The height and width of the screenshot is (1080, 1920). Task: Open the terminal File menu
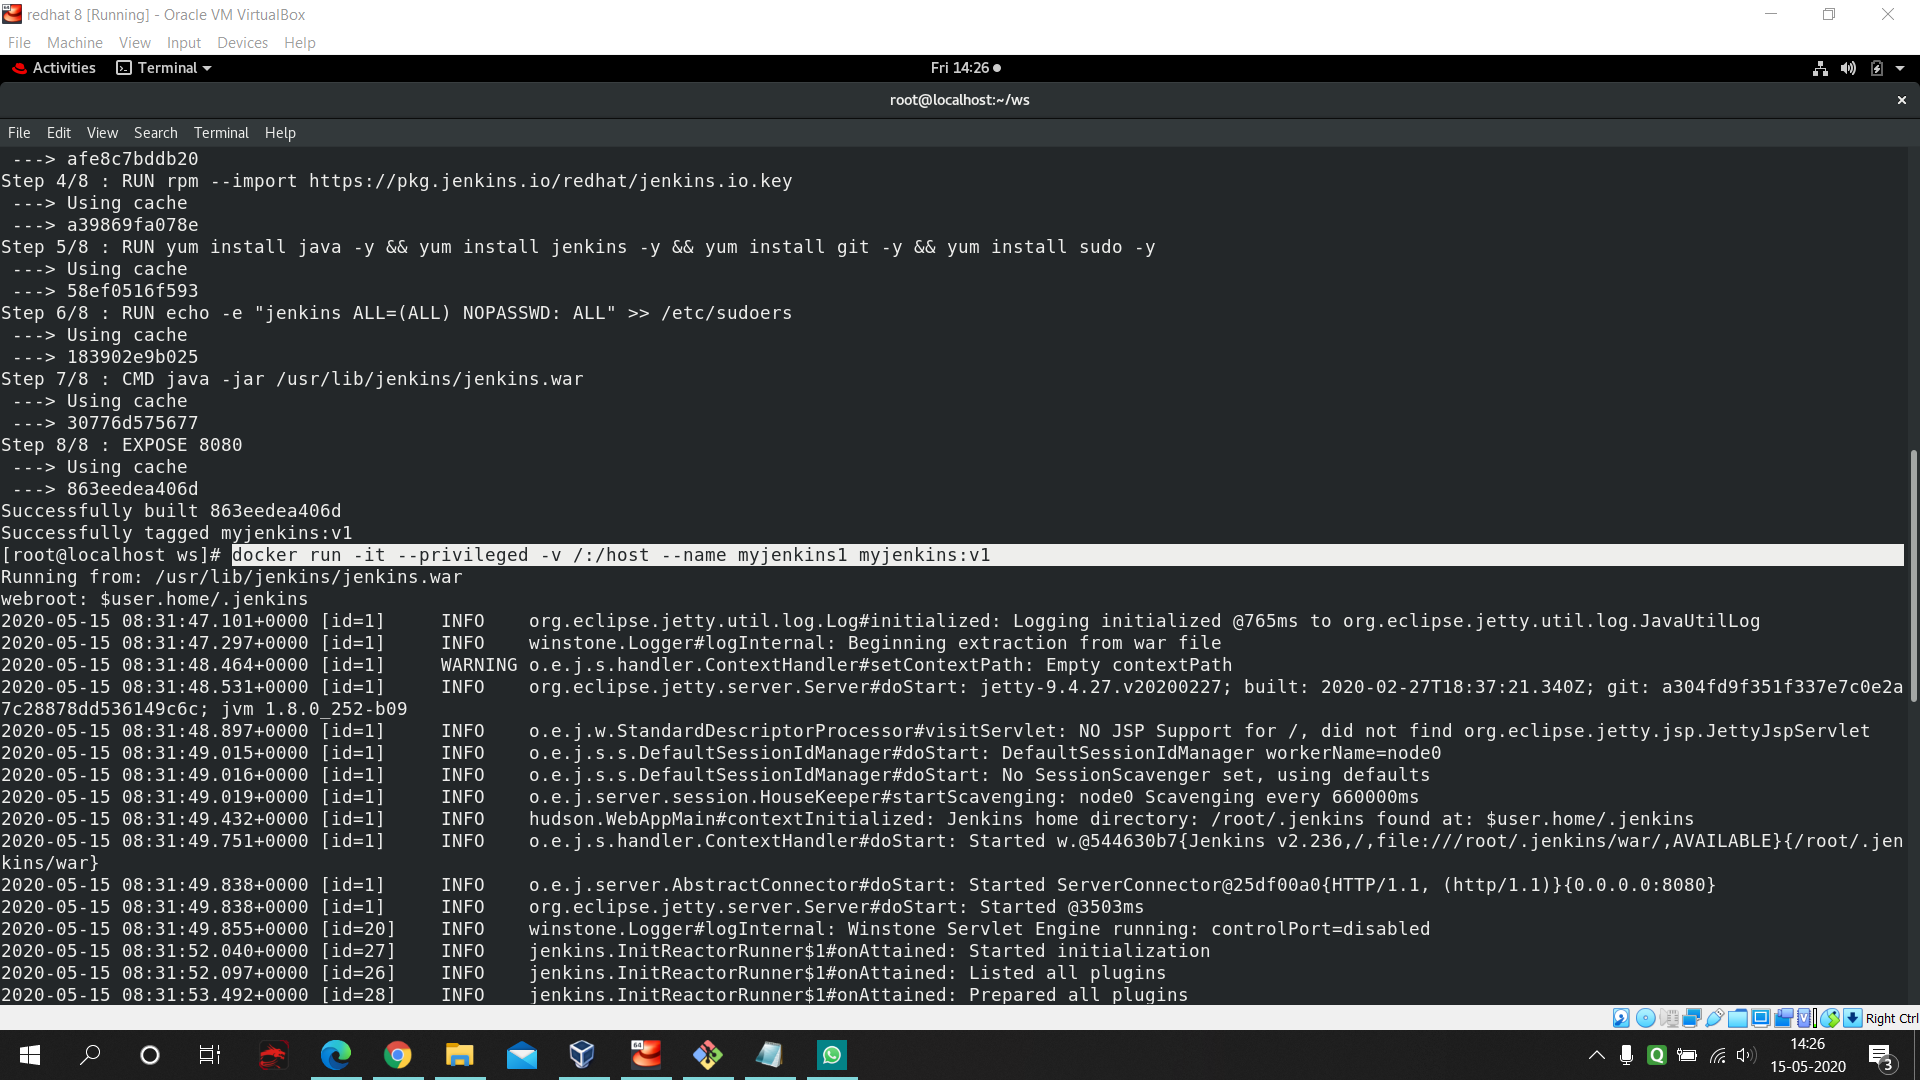pyautogui.click(x=19, y=133)
